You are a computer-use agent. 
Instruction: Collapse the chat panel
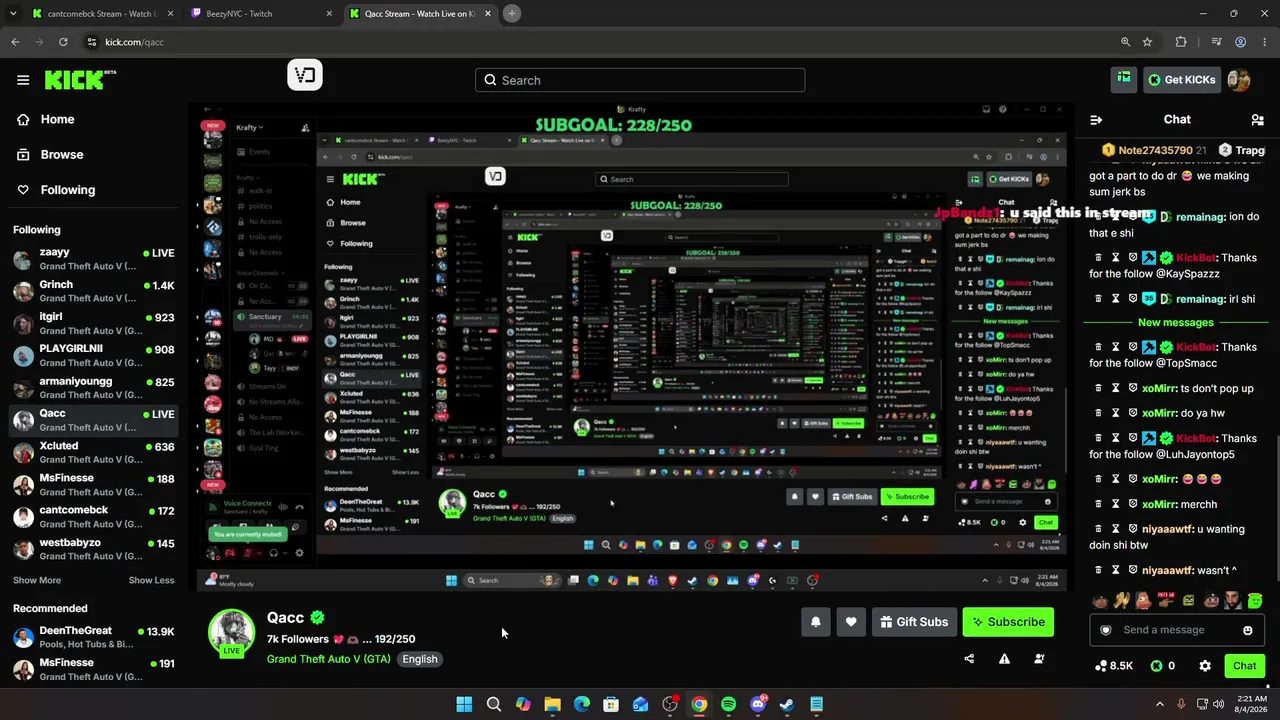pyautogui.click(x=1096, y=120)
